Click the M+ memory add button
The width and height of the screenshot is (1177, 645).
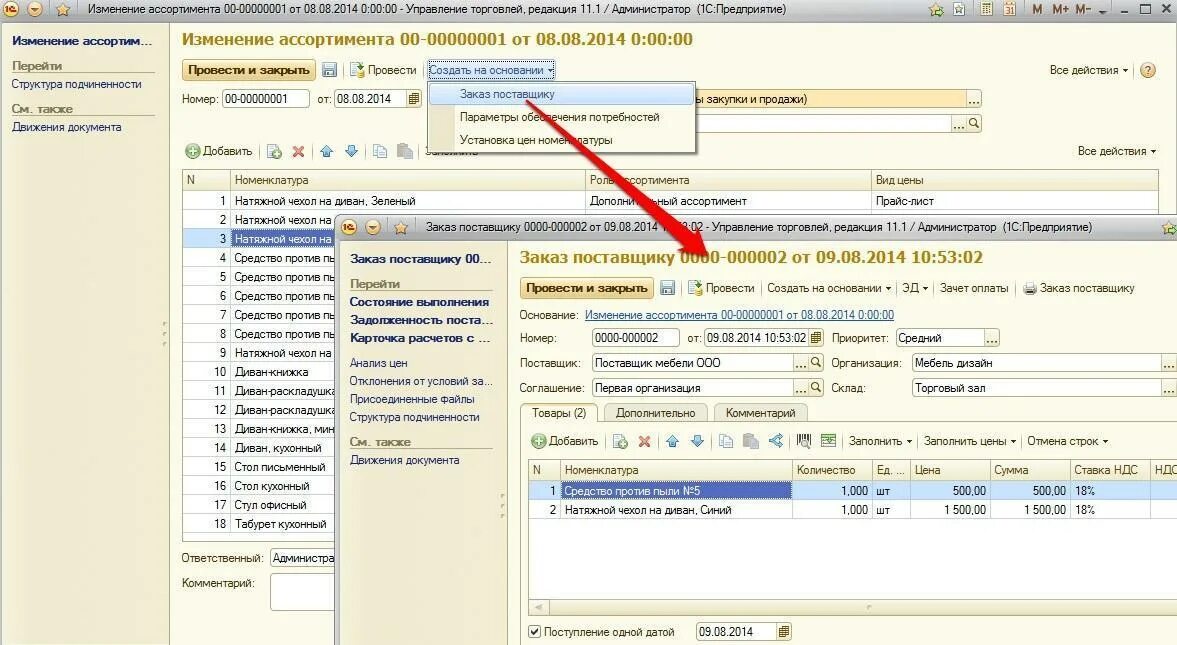[x=1060, y=10]
